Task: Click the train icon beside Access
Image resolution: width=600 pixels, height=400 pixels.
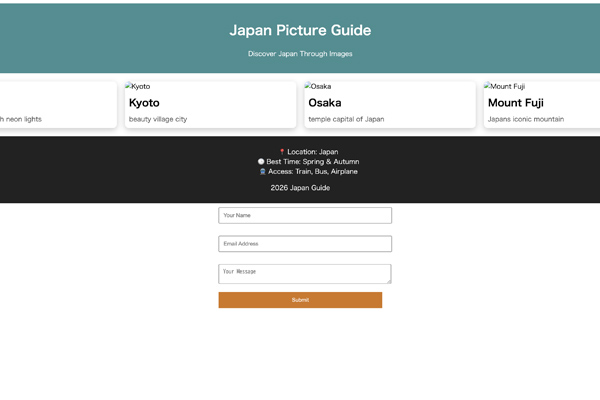Action: [x=262, y=171]
